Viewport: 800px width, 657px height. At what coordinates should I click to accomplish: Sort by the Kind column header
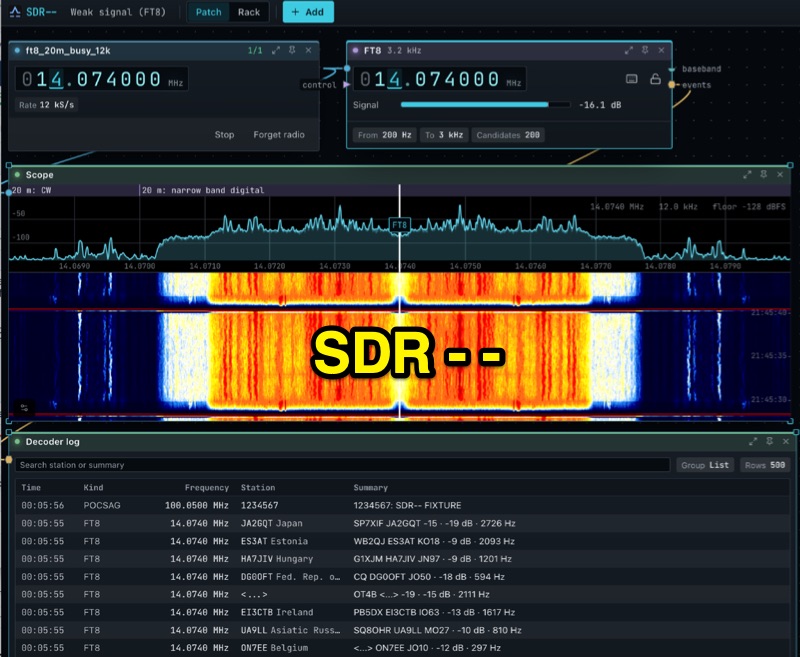click(x=93, y=488)
